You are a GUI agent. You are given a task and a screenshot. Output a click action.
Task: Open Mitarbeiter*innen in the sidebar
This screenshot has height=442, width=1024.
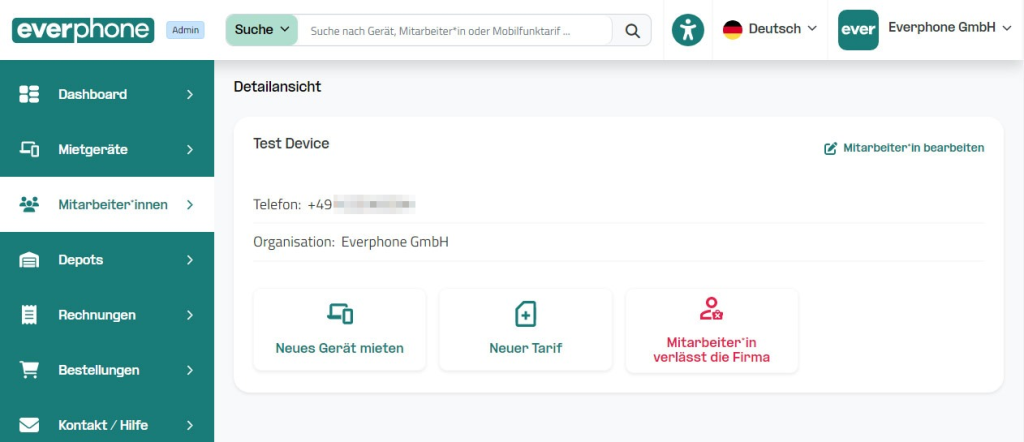tap(112, 204)
